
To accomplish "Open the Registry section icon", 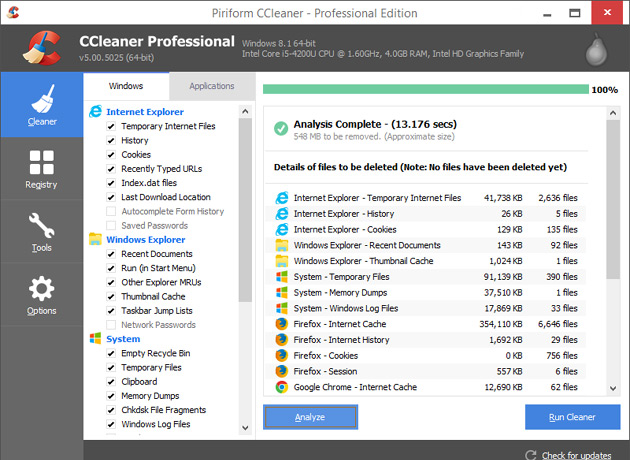I will pyautogui.click(x=41, y=169).
